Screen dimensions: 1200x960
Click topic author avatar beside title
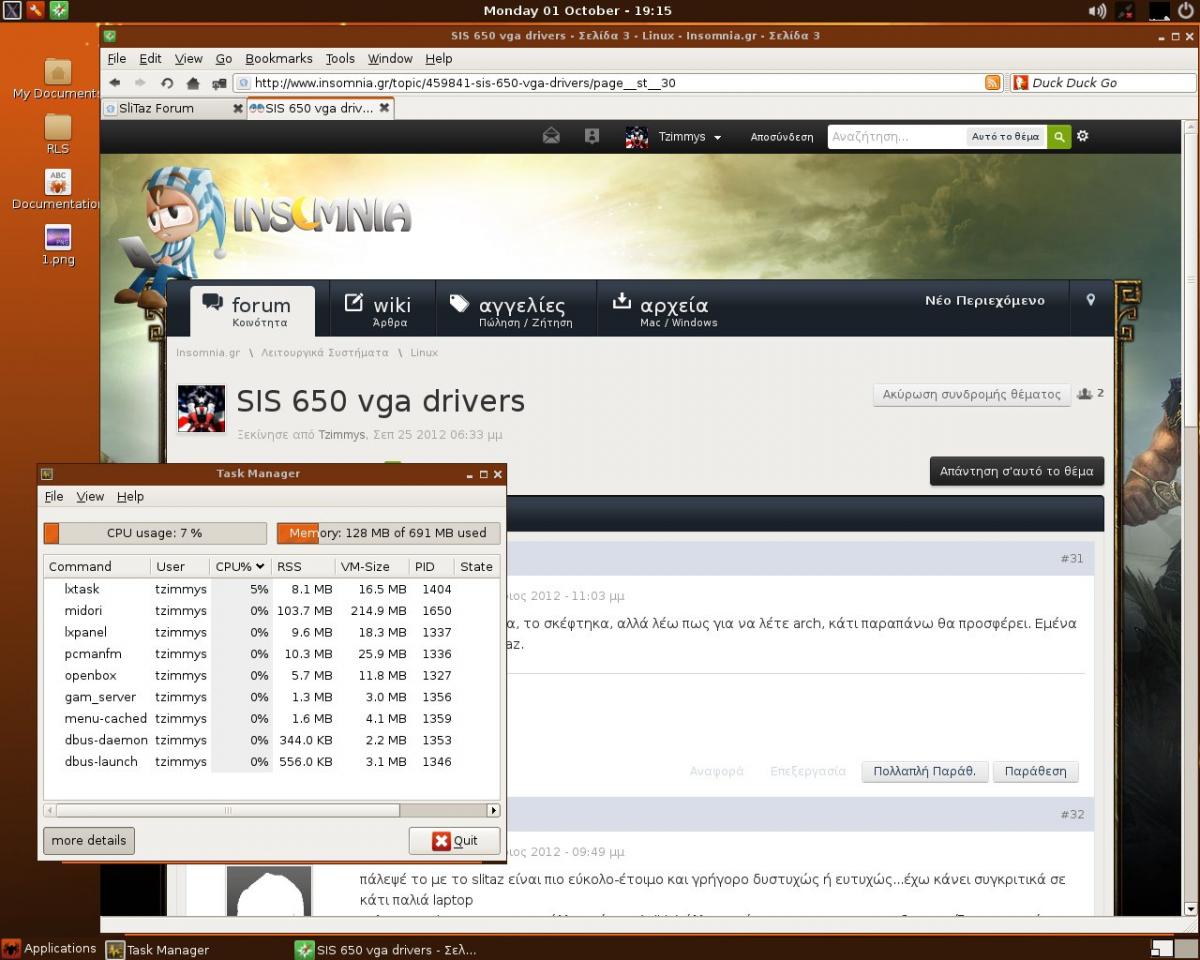click(x=202, y=408)
